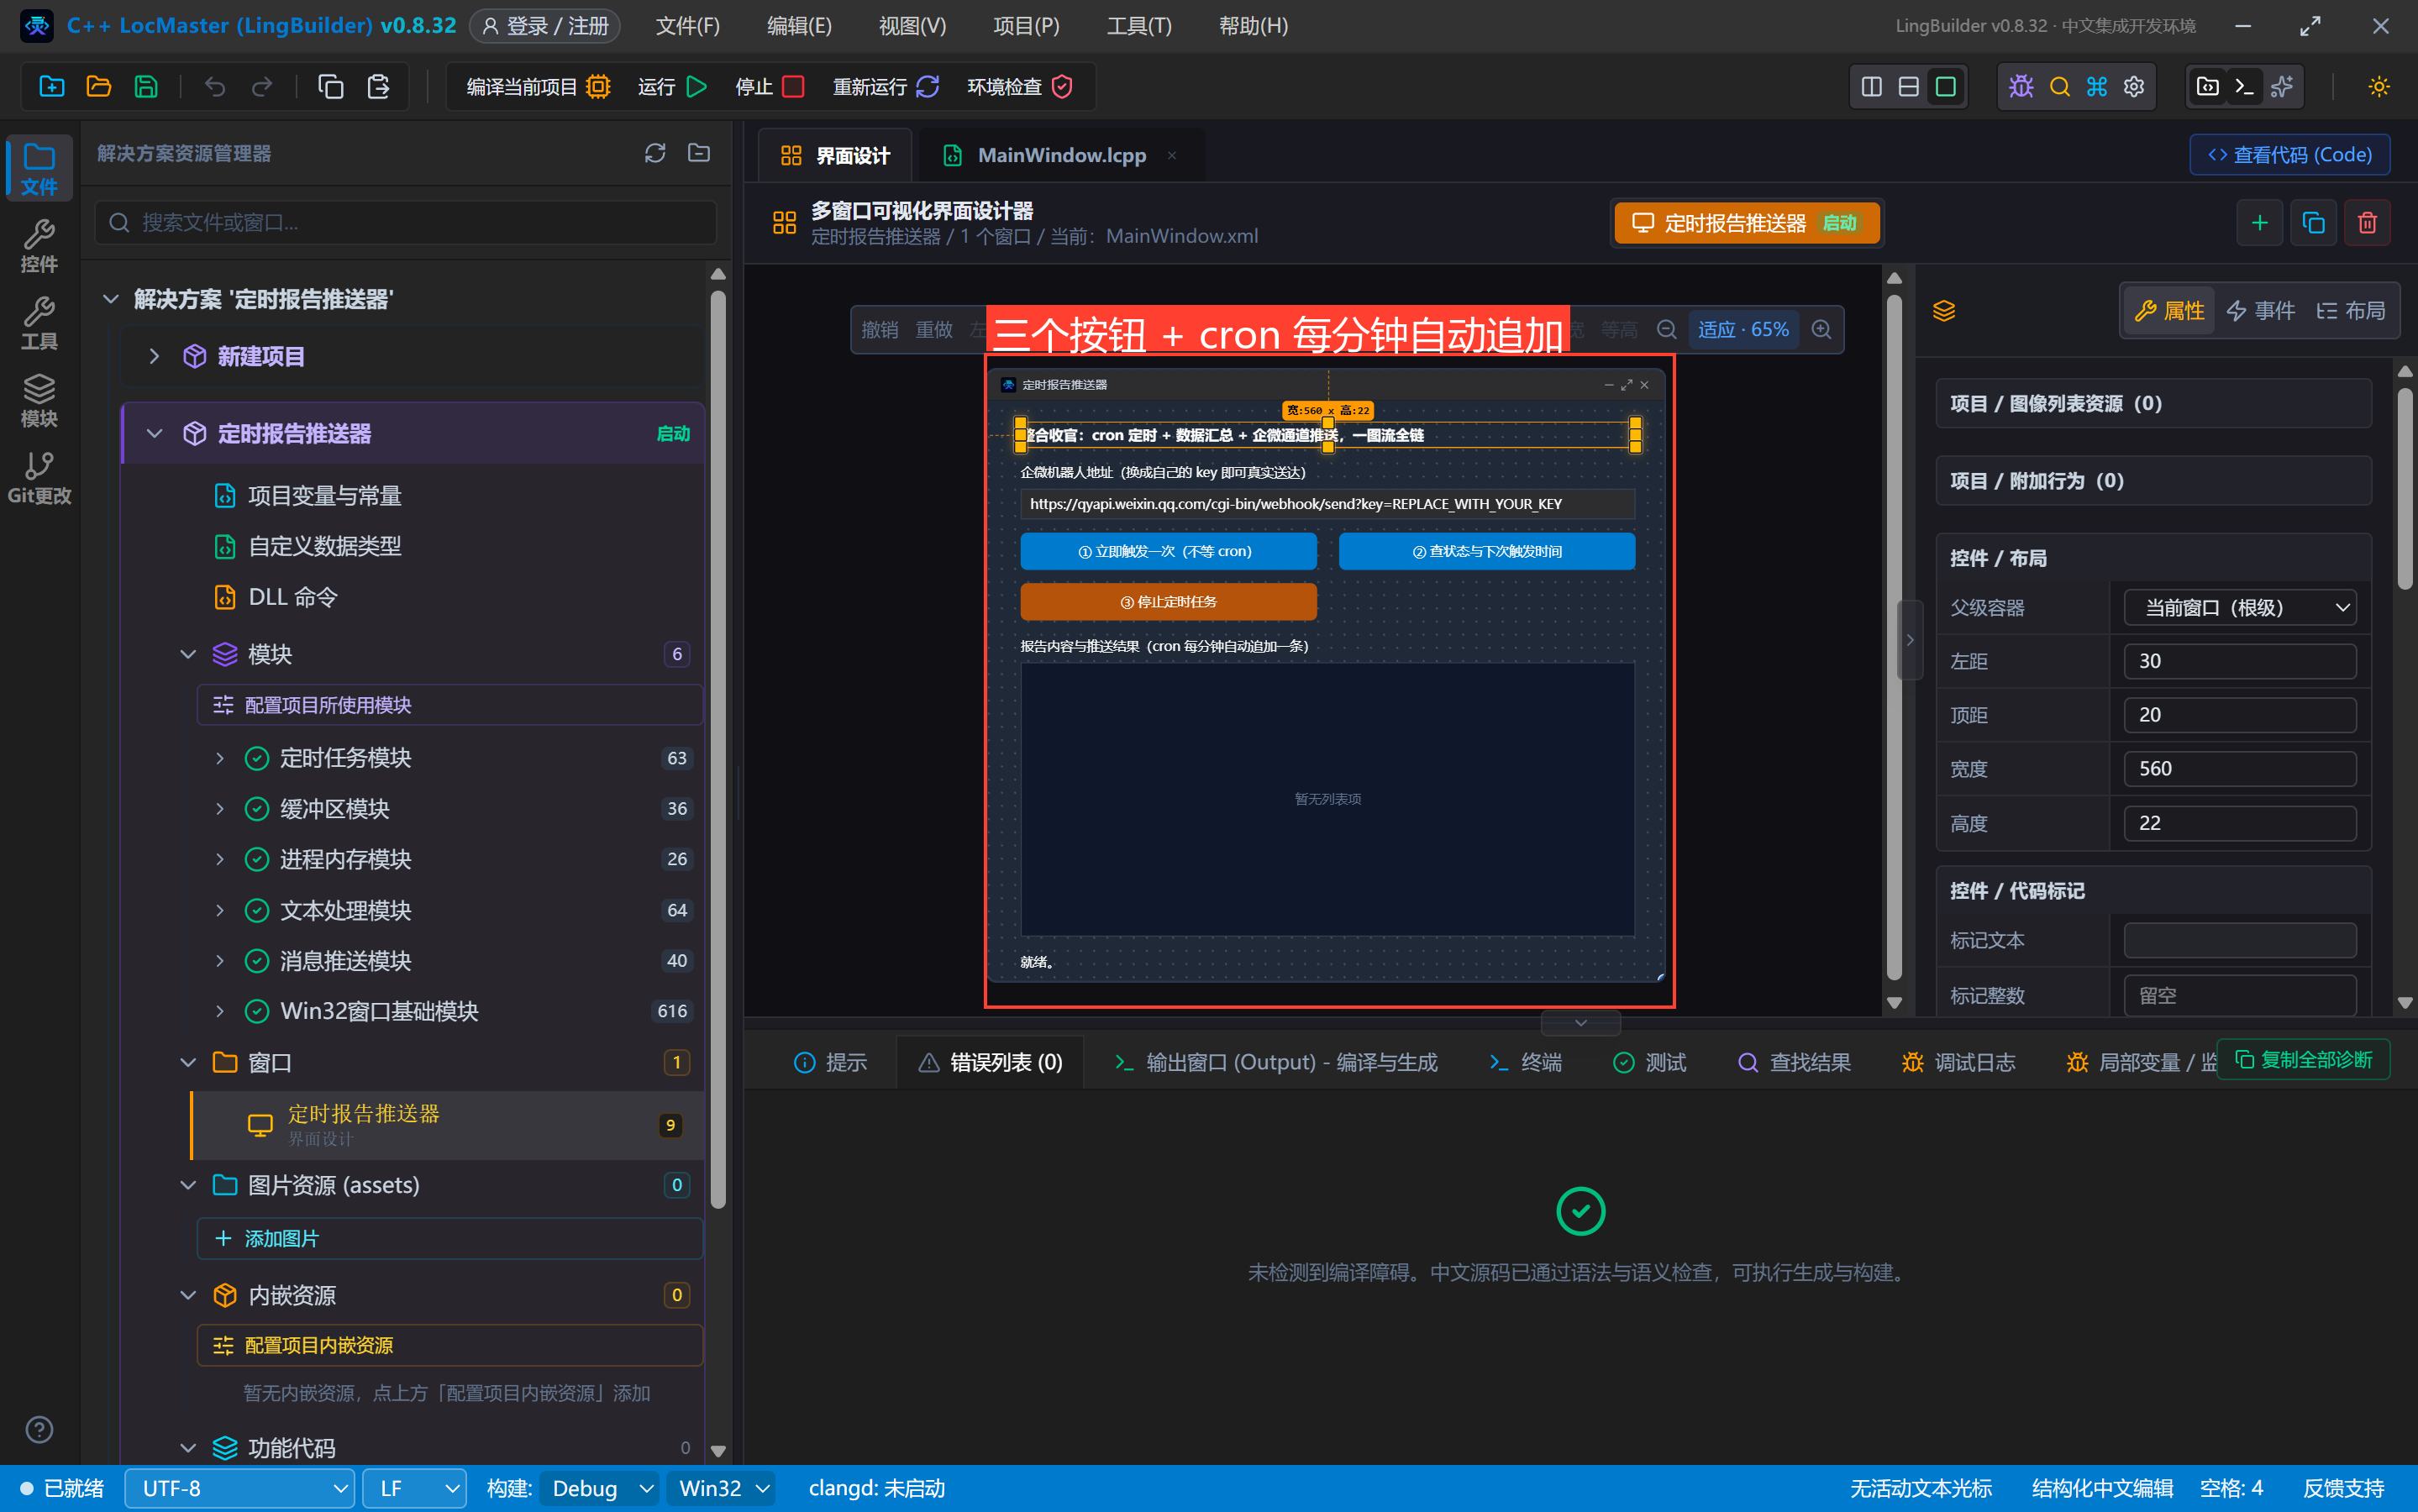Toggle the split vertical layout icon
This screenshot has width=2418, height=1512.
point(1871,87)
